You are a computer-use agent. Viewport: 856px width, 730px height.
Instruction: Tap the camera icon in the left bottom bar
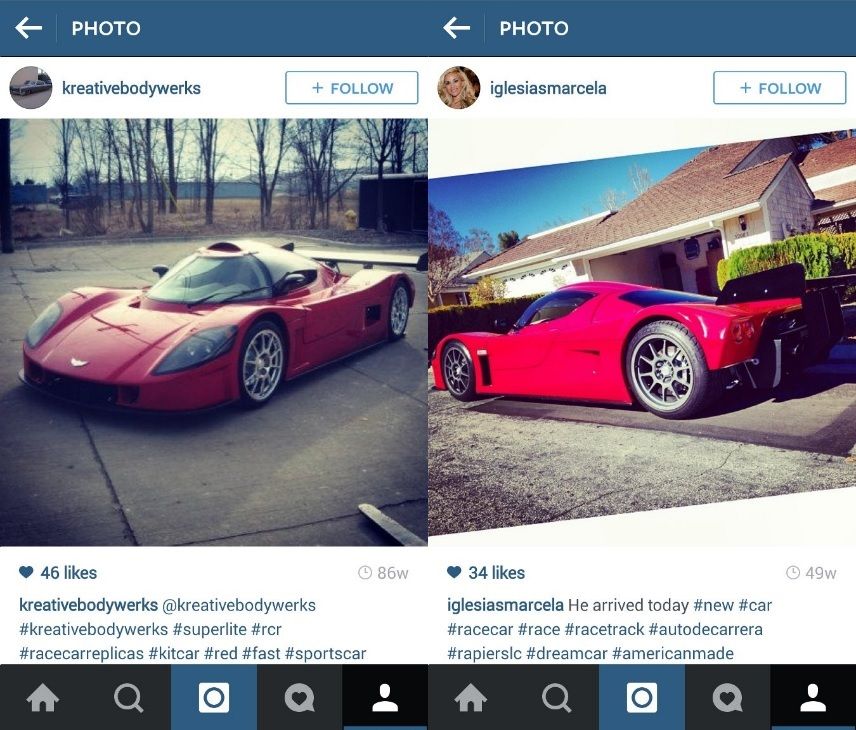(214, 697)
